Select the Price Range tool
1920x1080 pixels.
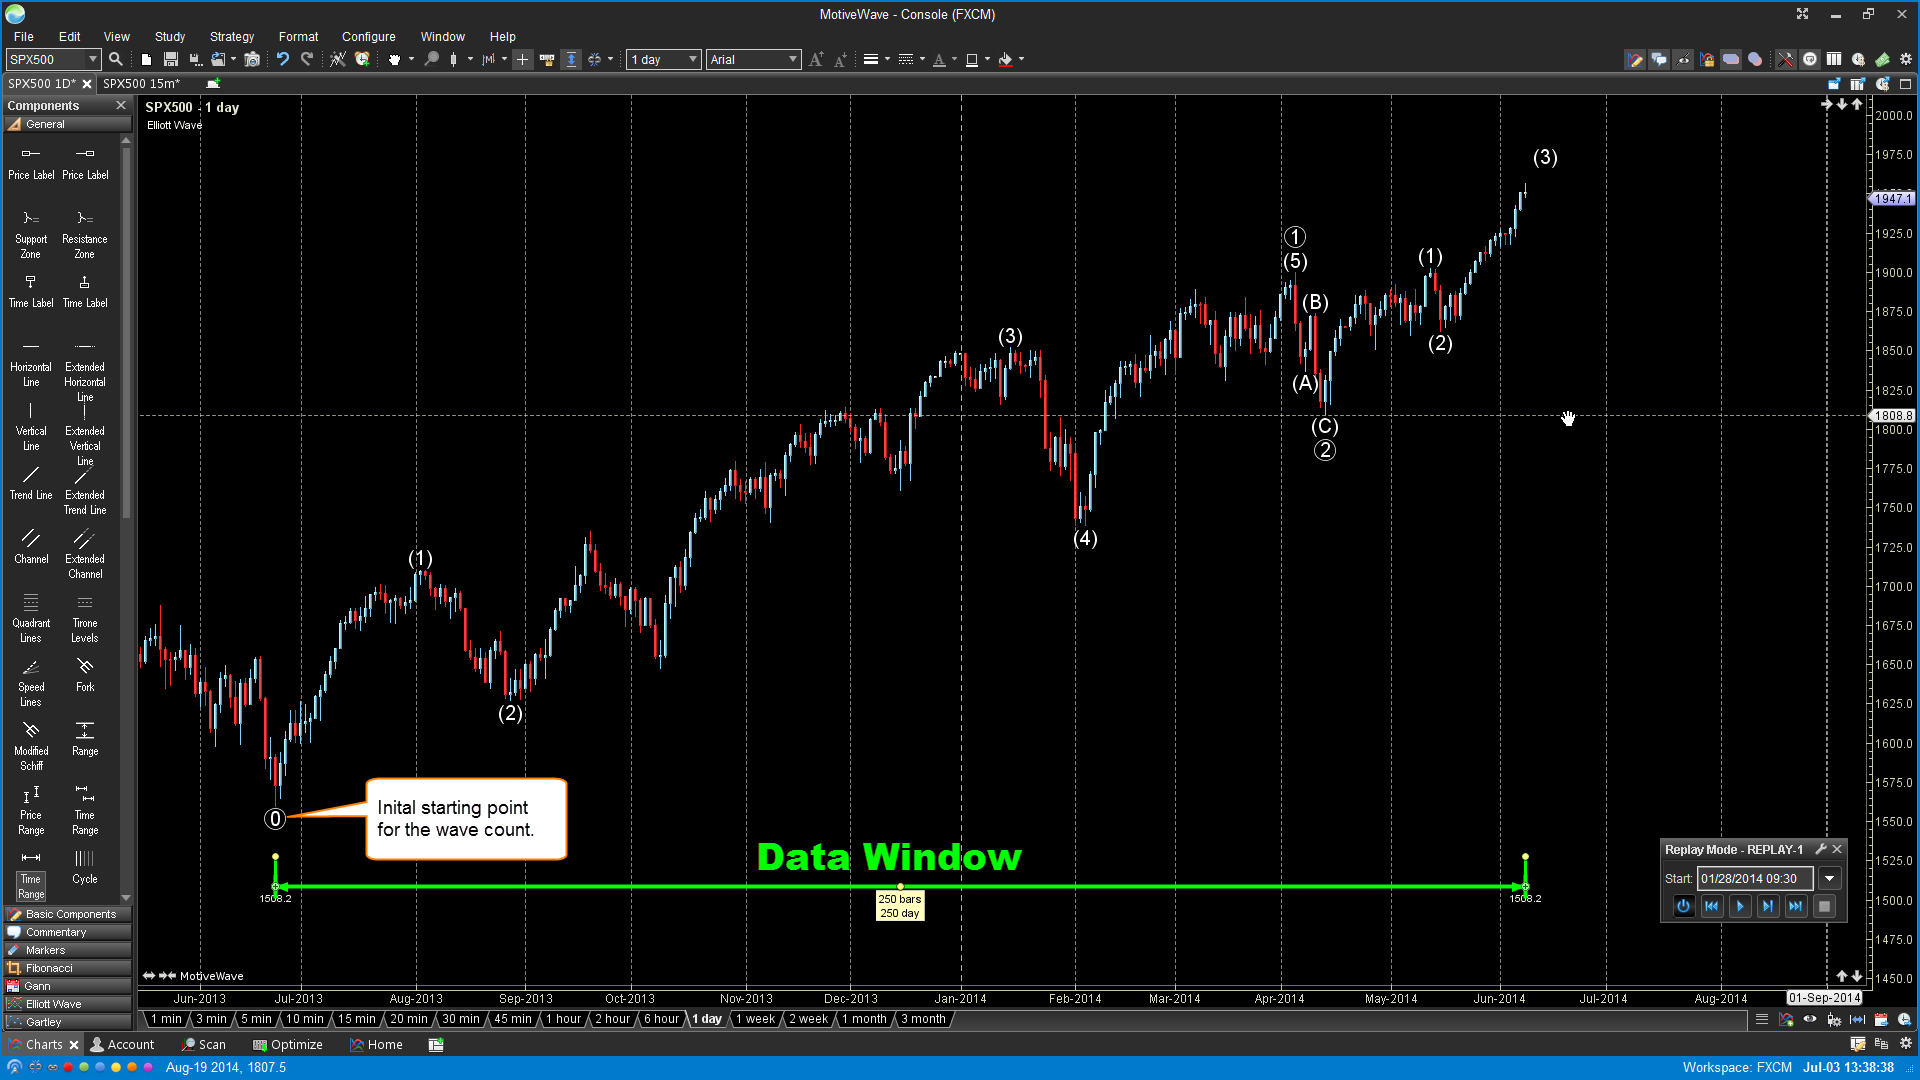31,809
